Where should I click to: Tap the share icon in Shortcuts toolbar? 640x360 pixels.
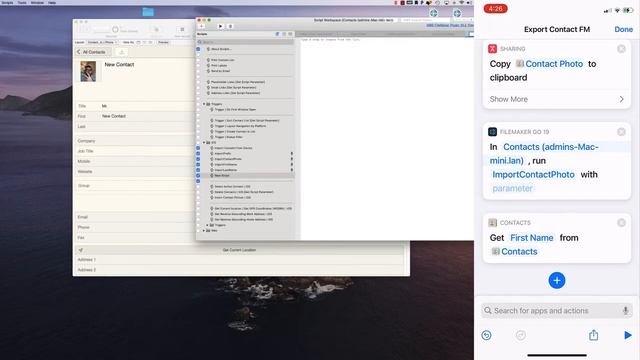pyautogui.click(x=593, y=335)
